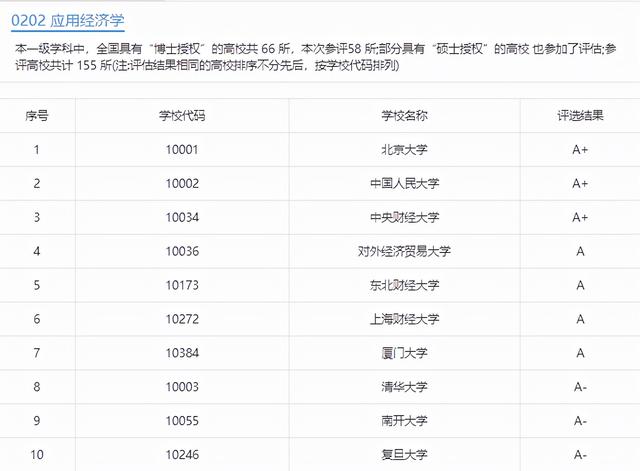Click school name 清华大学

(404, 387)
